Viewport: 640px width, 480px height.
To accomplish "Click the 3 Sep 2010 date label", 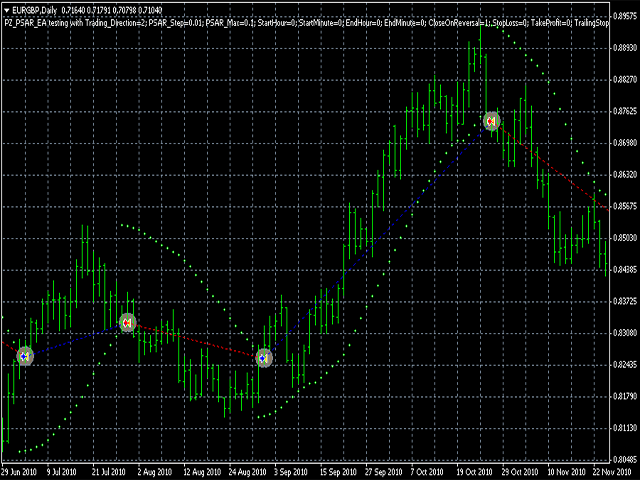I will pos(291,472).
